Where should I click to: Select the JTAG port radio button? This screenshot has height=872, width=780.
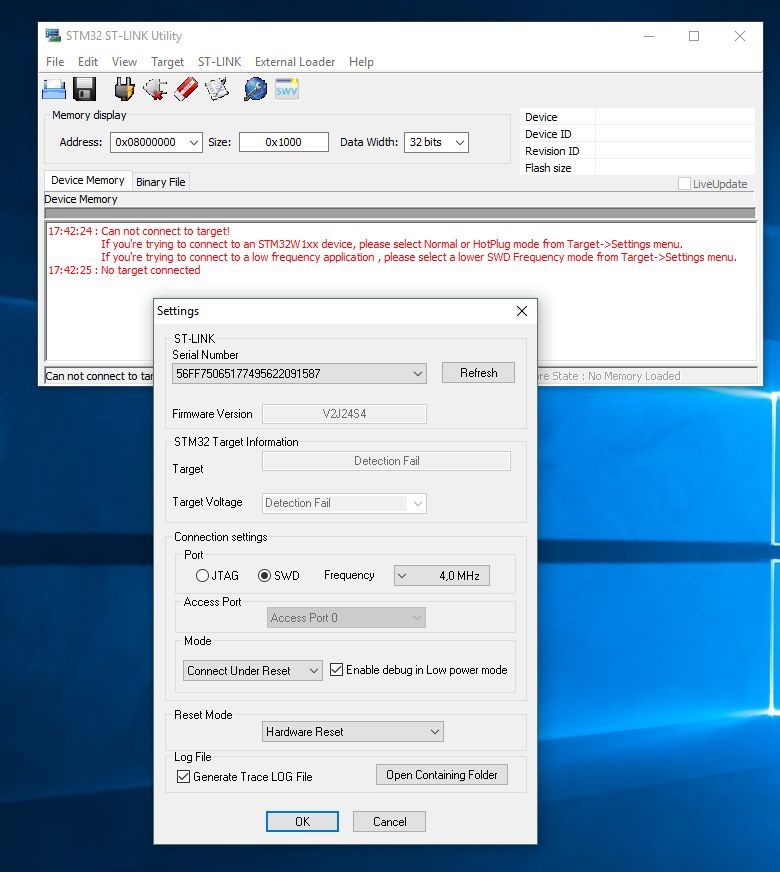pos(202,576)
